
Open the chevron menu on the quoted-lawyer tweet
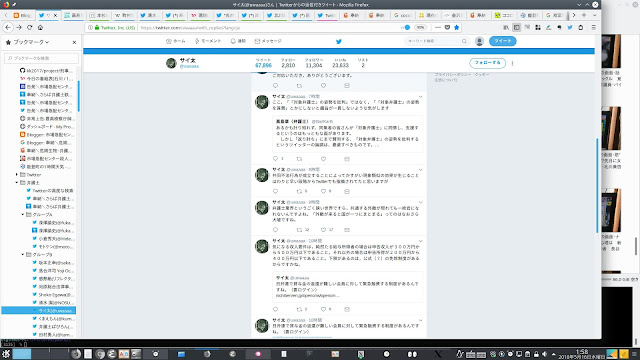[420, 97]
